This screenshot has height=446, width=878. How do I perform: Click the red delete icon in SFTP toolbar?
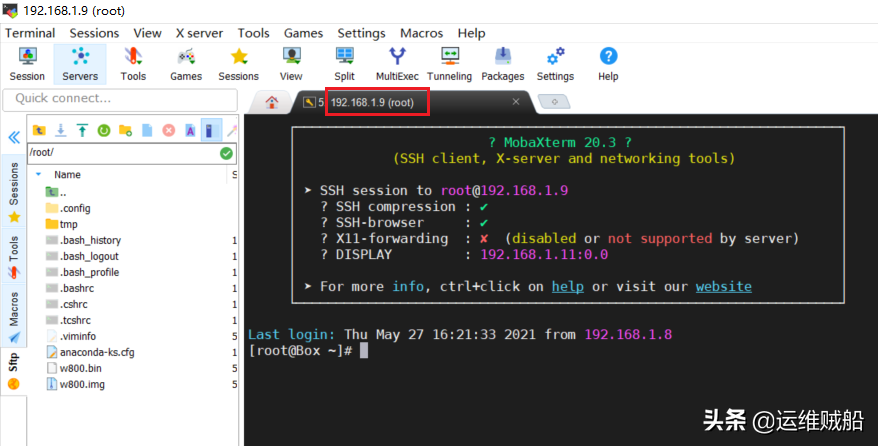tap(169, 130)
